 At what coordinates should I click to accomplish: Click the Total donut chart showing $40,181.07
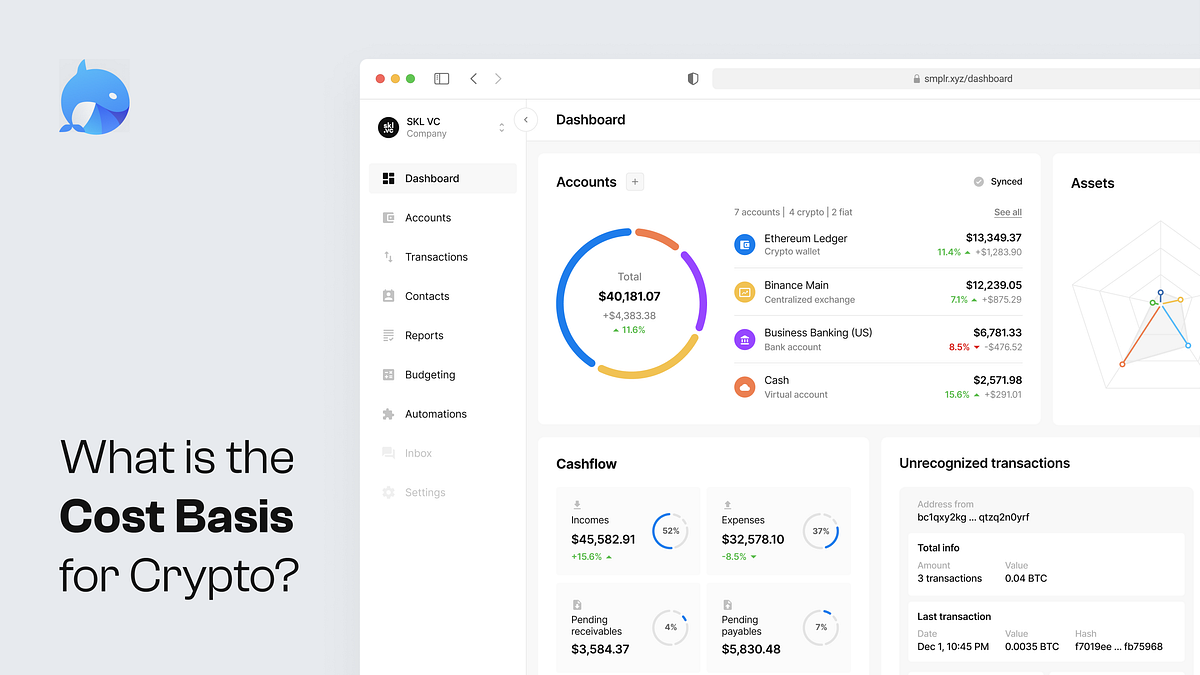pyautogui.click(x=630, y=302)
